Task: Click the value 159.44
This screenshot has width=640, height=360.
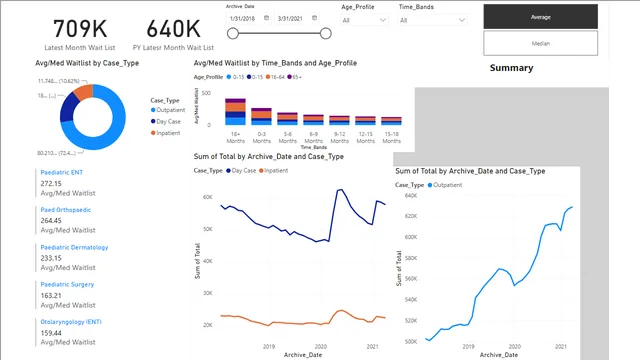Action: click(x=51, y=333)
